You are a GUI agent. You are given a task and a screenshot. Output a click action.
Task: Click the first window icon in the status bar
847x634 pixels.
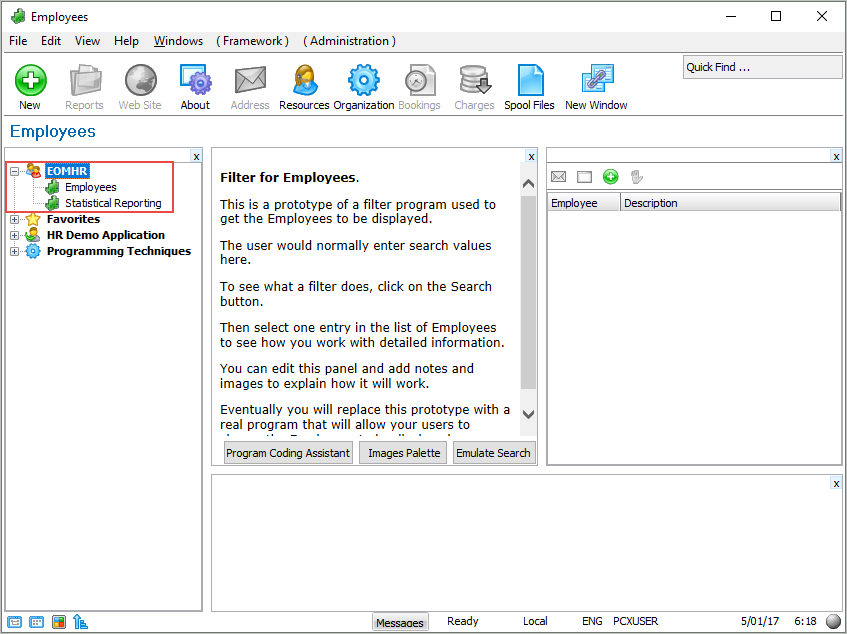tap(15, 622)
